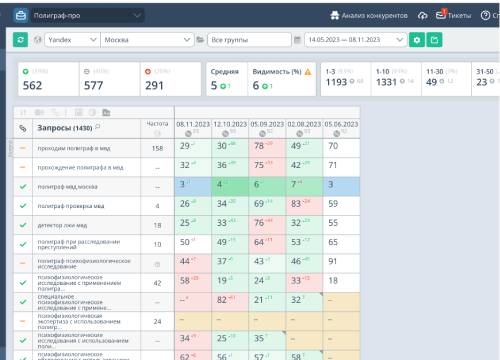
Task: Select the unchanged positions card 577
Action: [x=110, y=79]
